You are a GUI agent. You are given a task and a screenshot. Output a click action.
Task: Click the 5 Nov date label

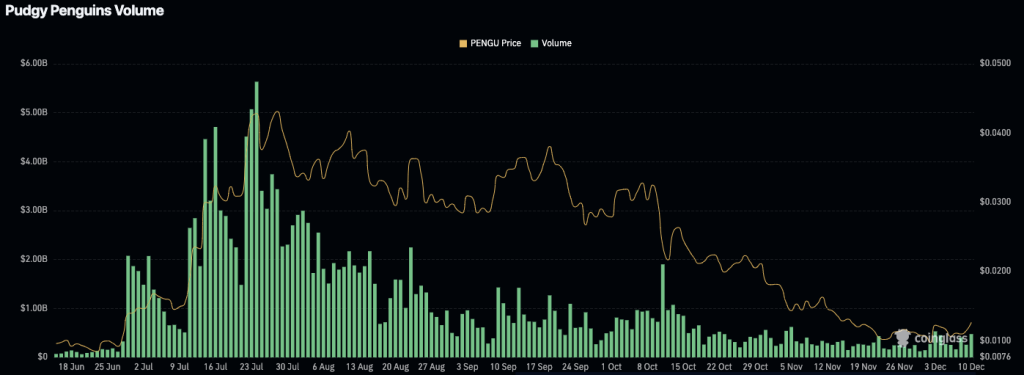(792, 367)
